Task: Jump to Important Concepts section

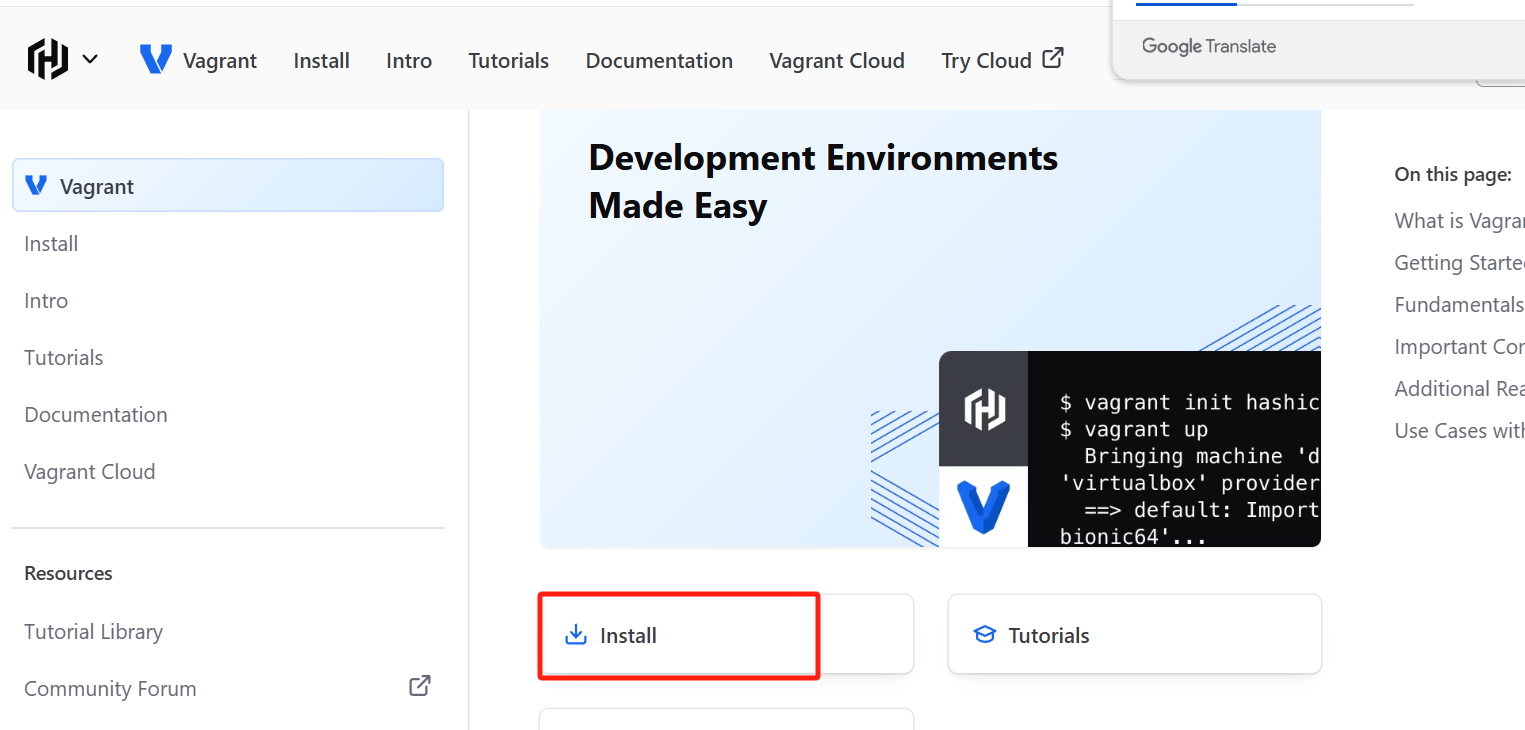Action: pos(1460,347)
